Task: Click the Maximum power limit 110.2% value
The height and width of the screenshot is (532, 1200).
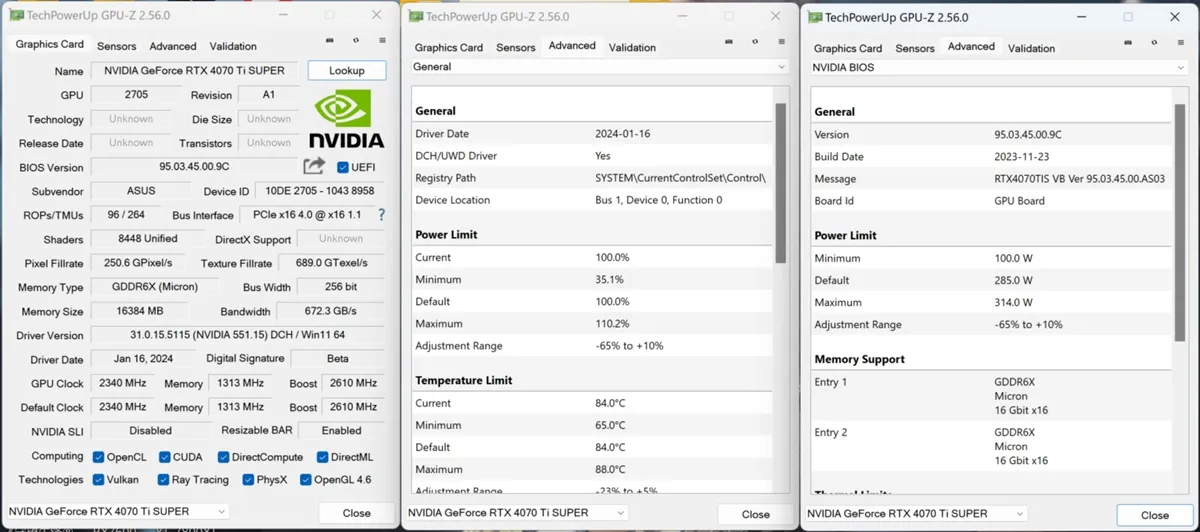Action: (x=613, y=323)
